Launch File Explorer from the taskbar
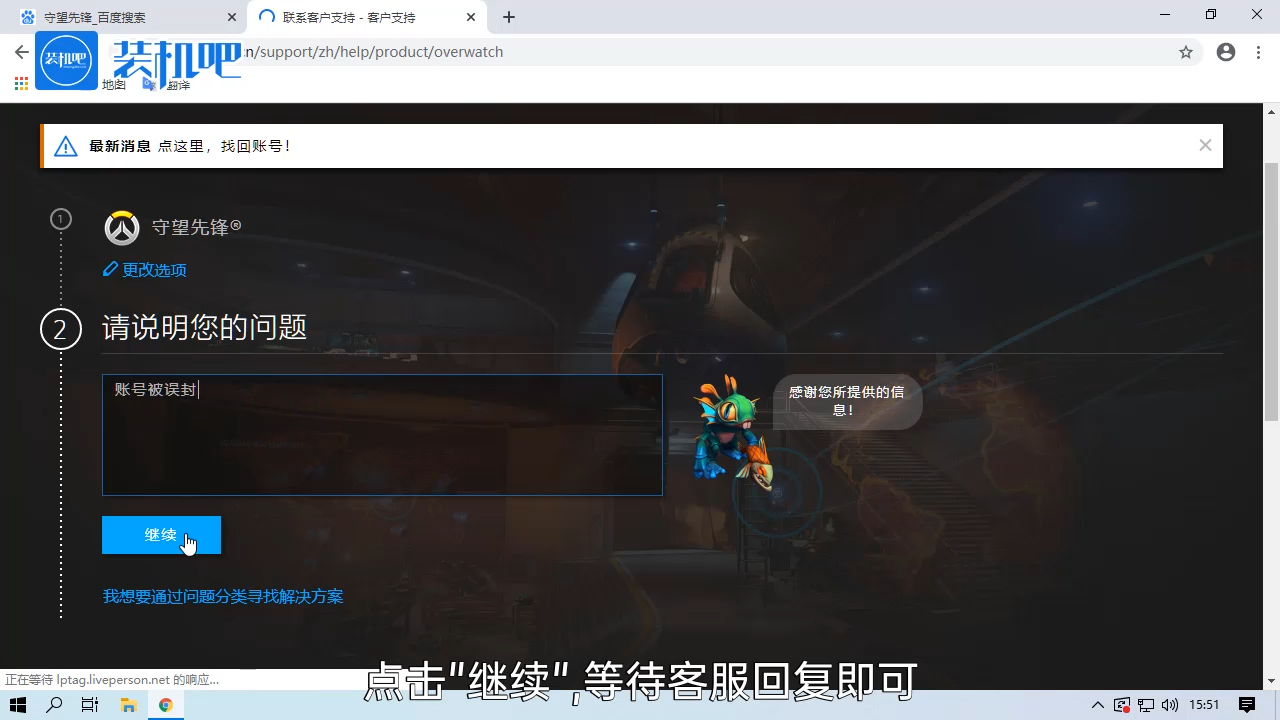Image resolution: width=1280 pixels, height=720 pixels. tap(128, 705)
